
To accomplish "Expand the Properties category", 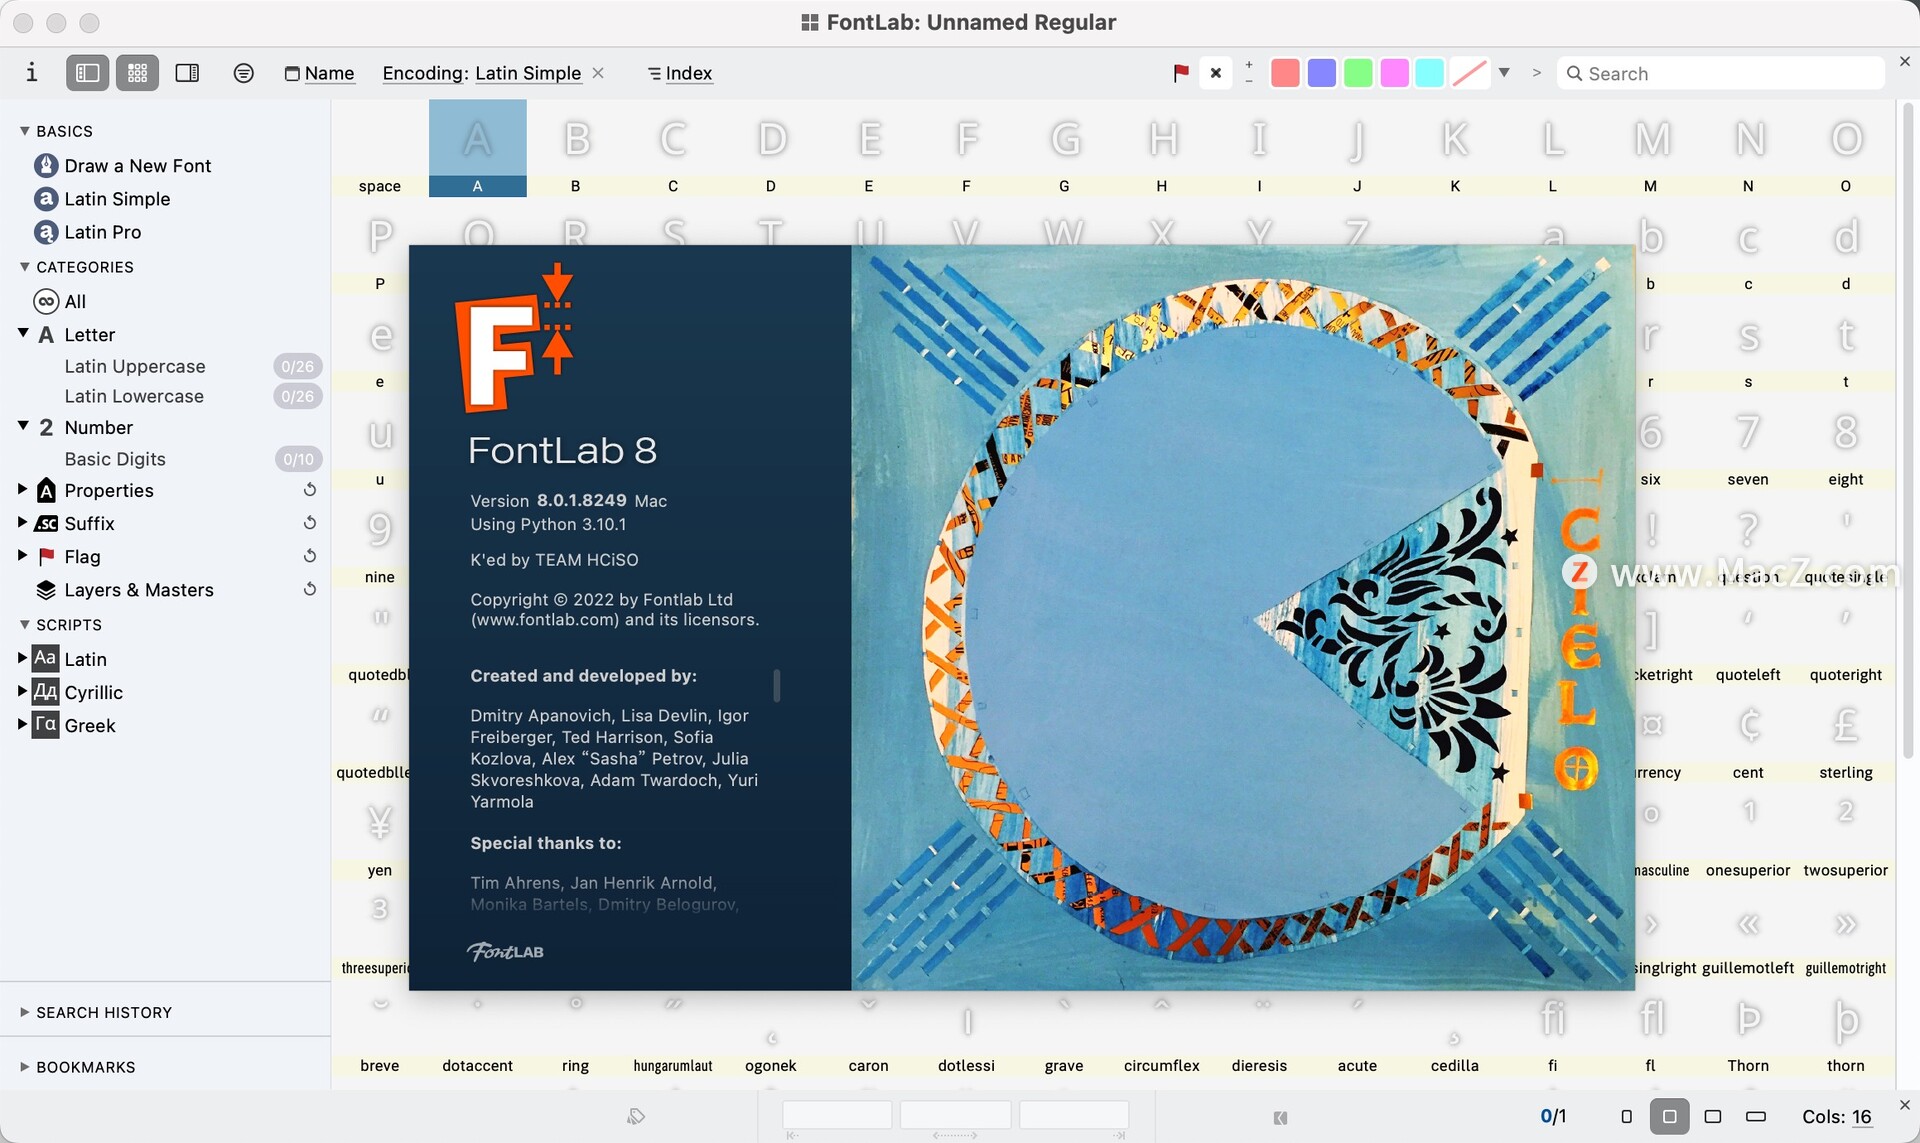I will tap(22, 490).
